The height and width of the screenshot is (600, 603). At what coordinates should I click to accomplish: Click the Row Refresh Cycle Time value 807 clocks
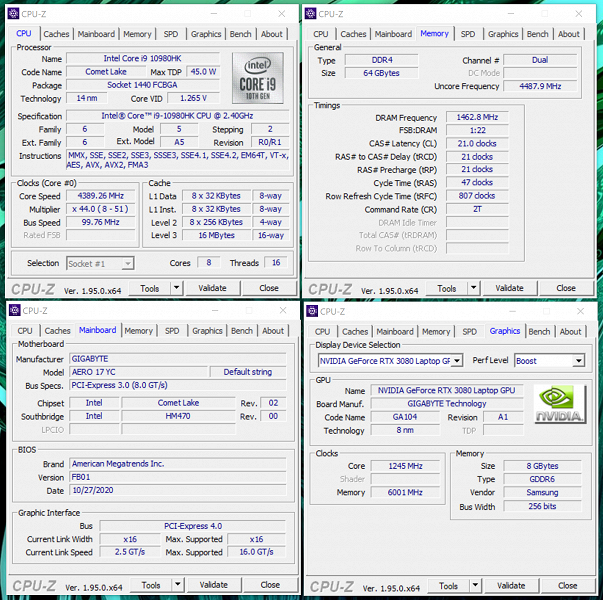coord(477,196)
